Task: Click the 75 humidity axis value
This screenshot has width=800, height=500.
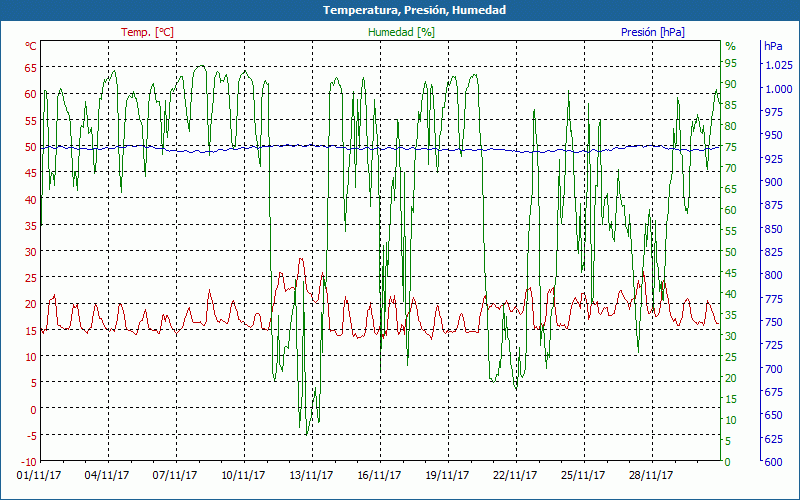Action: pyautogui.click(x=731, y=147)
